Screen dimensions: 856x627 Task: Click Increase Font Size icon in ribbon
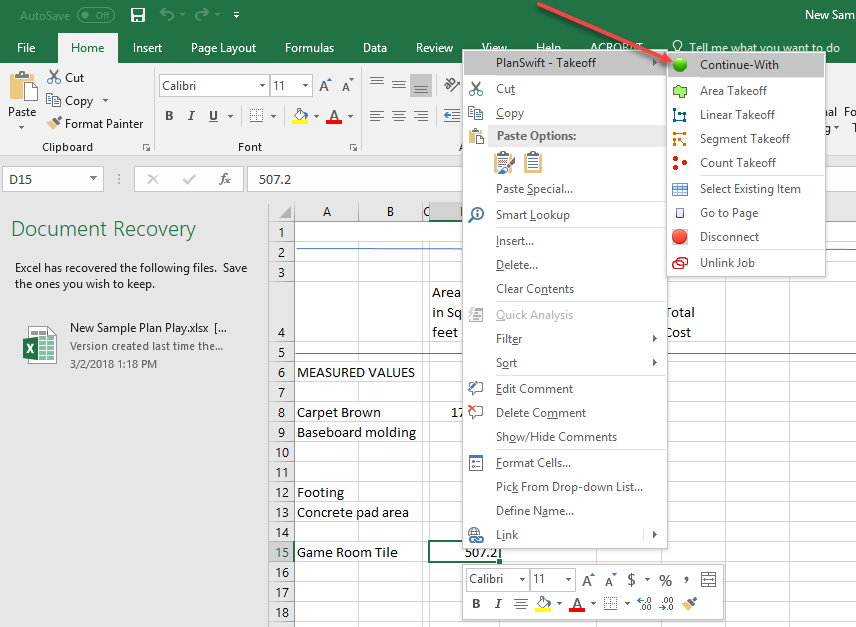(325, 86)
